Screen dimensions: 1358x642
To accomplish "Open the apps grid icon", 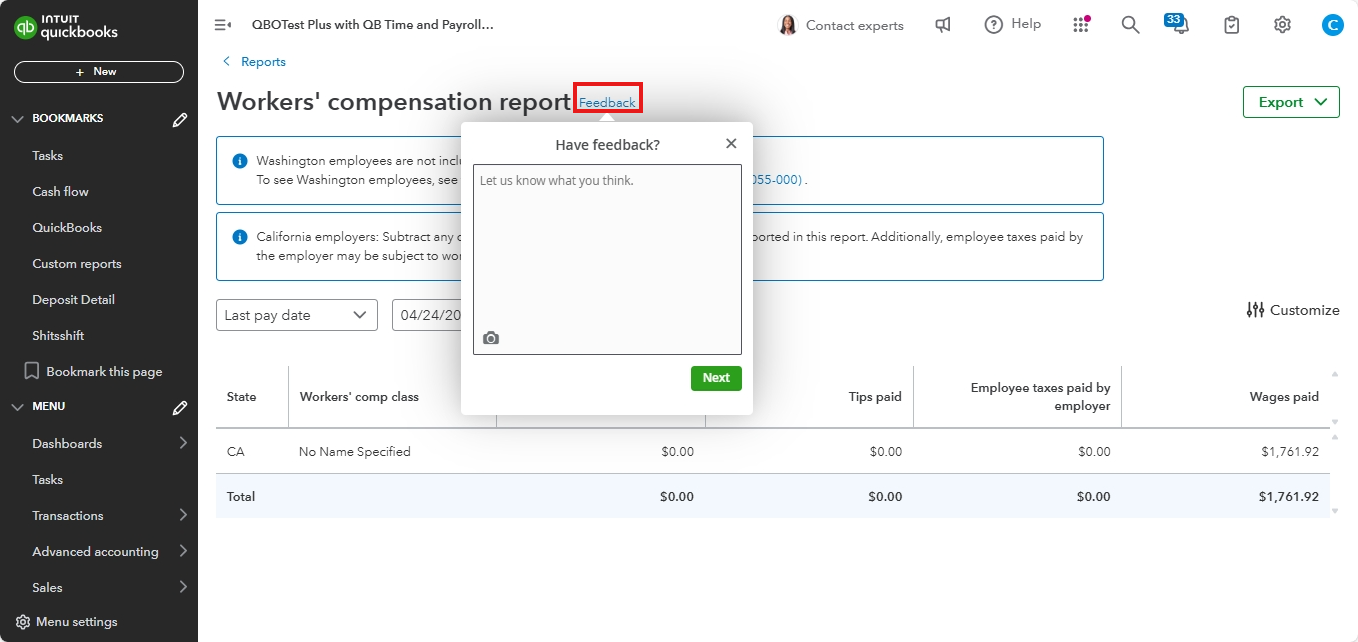I will (x=1080, y=25).
